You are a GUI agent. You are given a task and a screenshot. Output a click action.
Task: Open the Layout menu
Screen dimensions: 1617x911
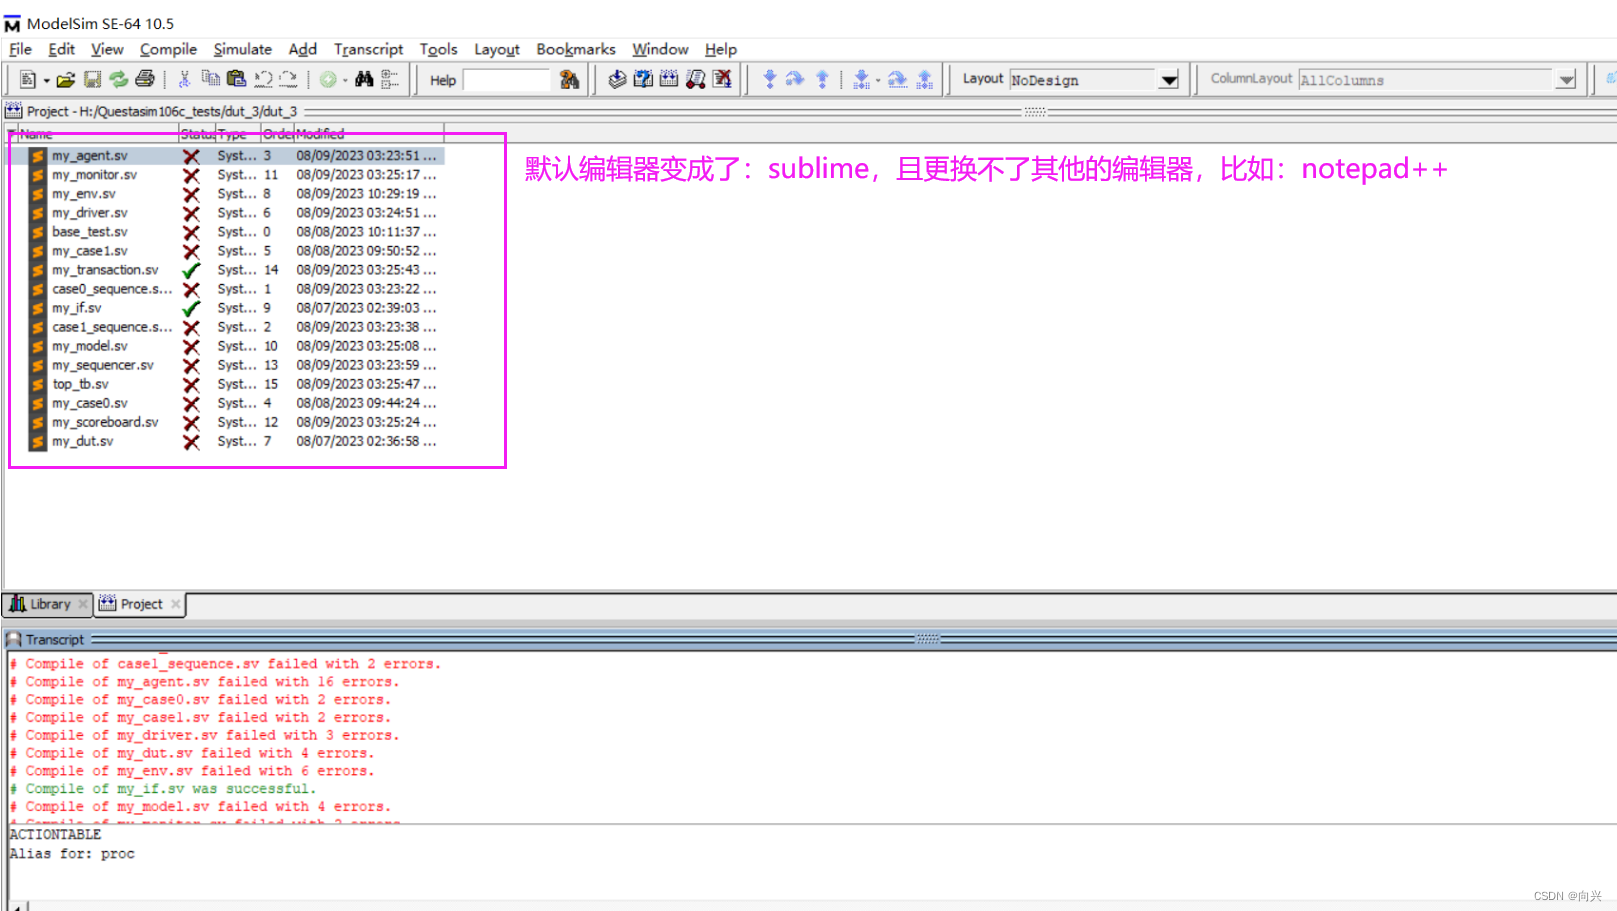[496, 49]
